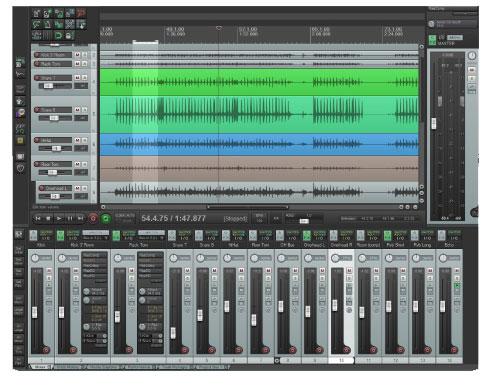Image resolution: width=486 pixels, height=379 pixels.
Task: Click the time selection bar on the ruler
Action: click(x=145, y=42)
